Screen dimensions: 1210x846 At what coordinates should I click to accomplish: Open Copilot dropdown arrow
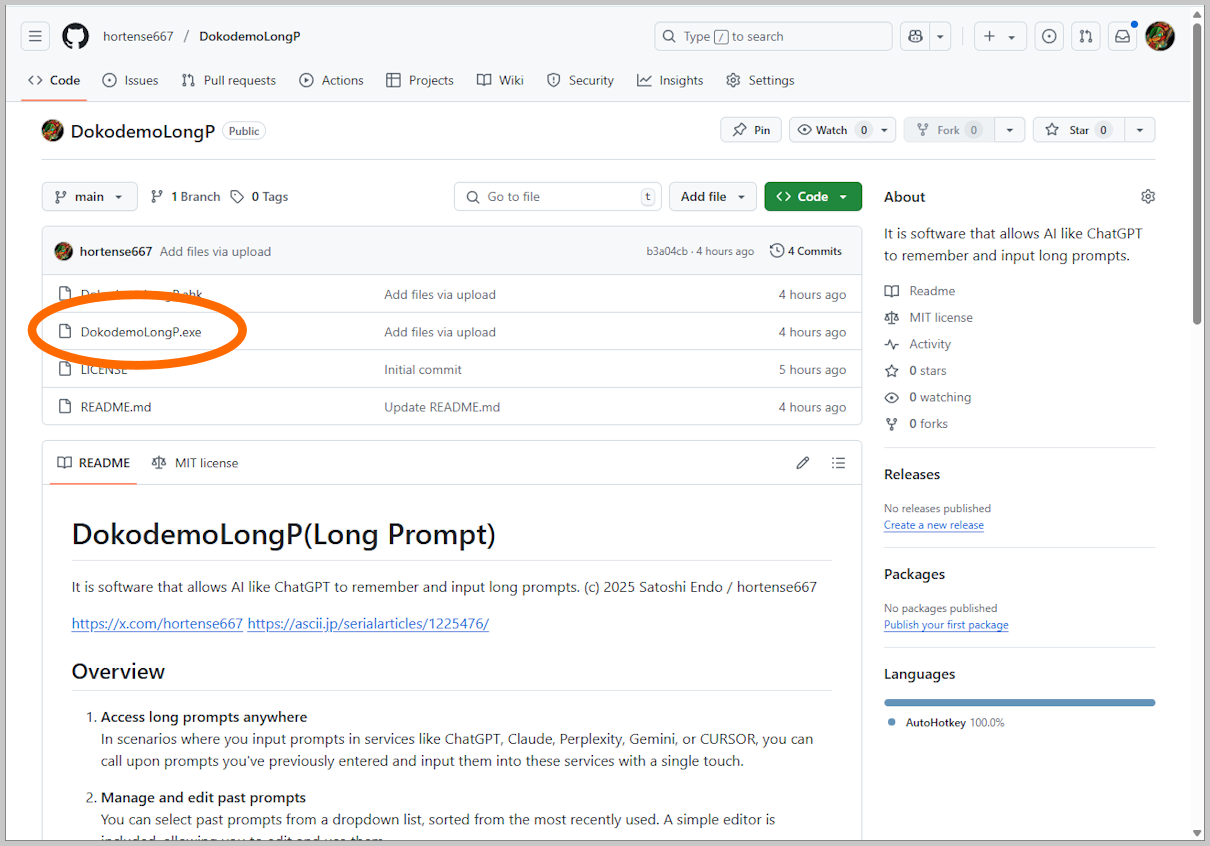point(940,37)
